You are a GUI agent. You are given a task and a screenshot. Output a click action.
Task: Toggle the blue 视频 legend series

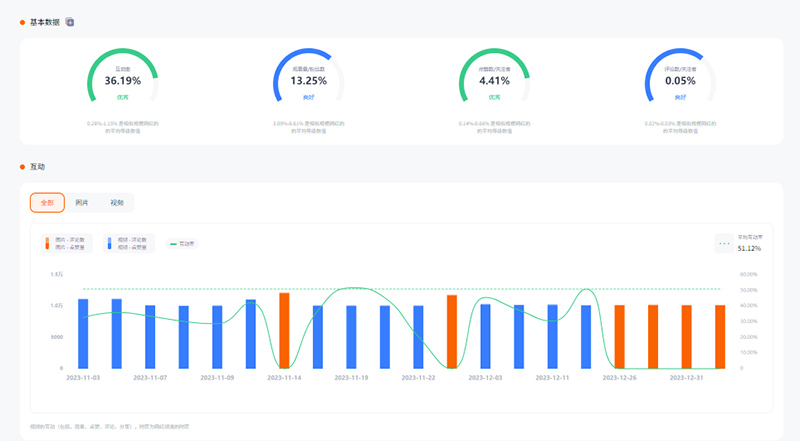click(128, 243)
